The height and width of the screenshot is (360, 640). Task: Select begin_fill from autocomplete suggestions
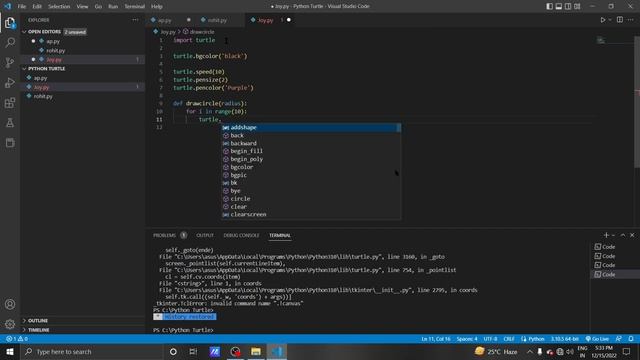(311, 151)
